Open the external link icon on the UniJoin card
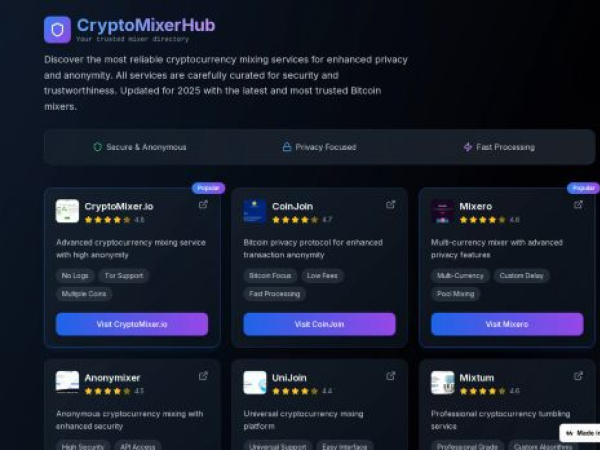600x450 pixels. [x=391, y=376]
